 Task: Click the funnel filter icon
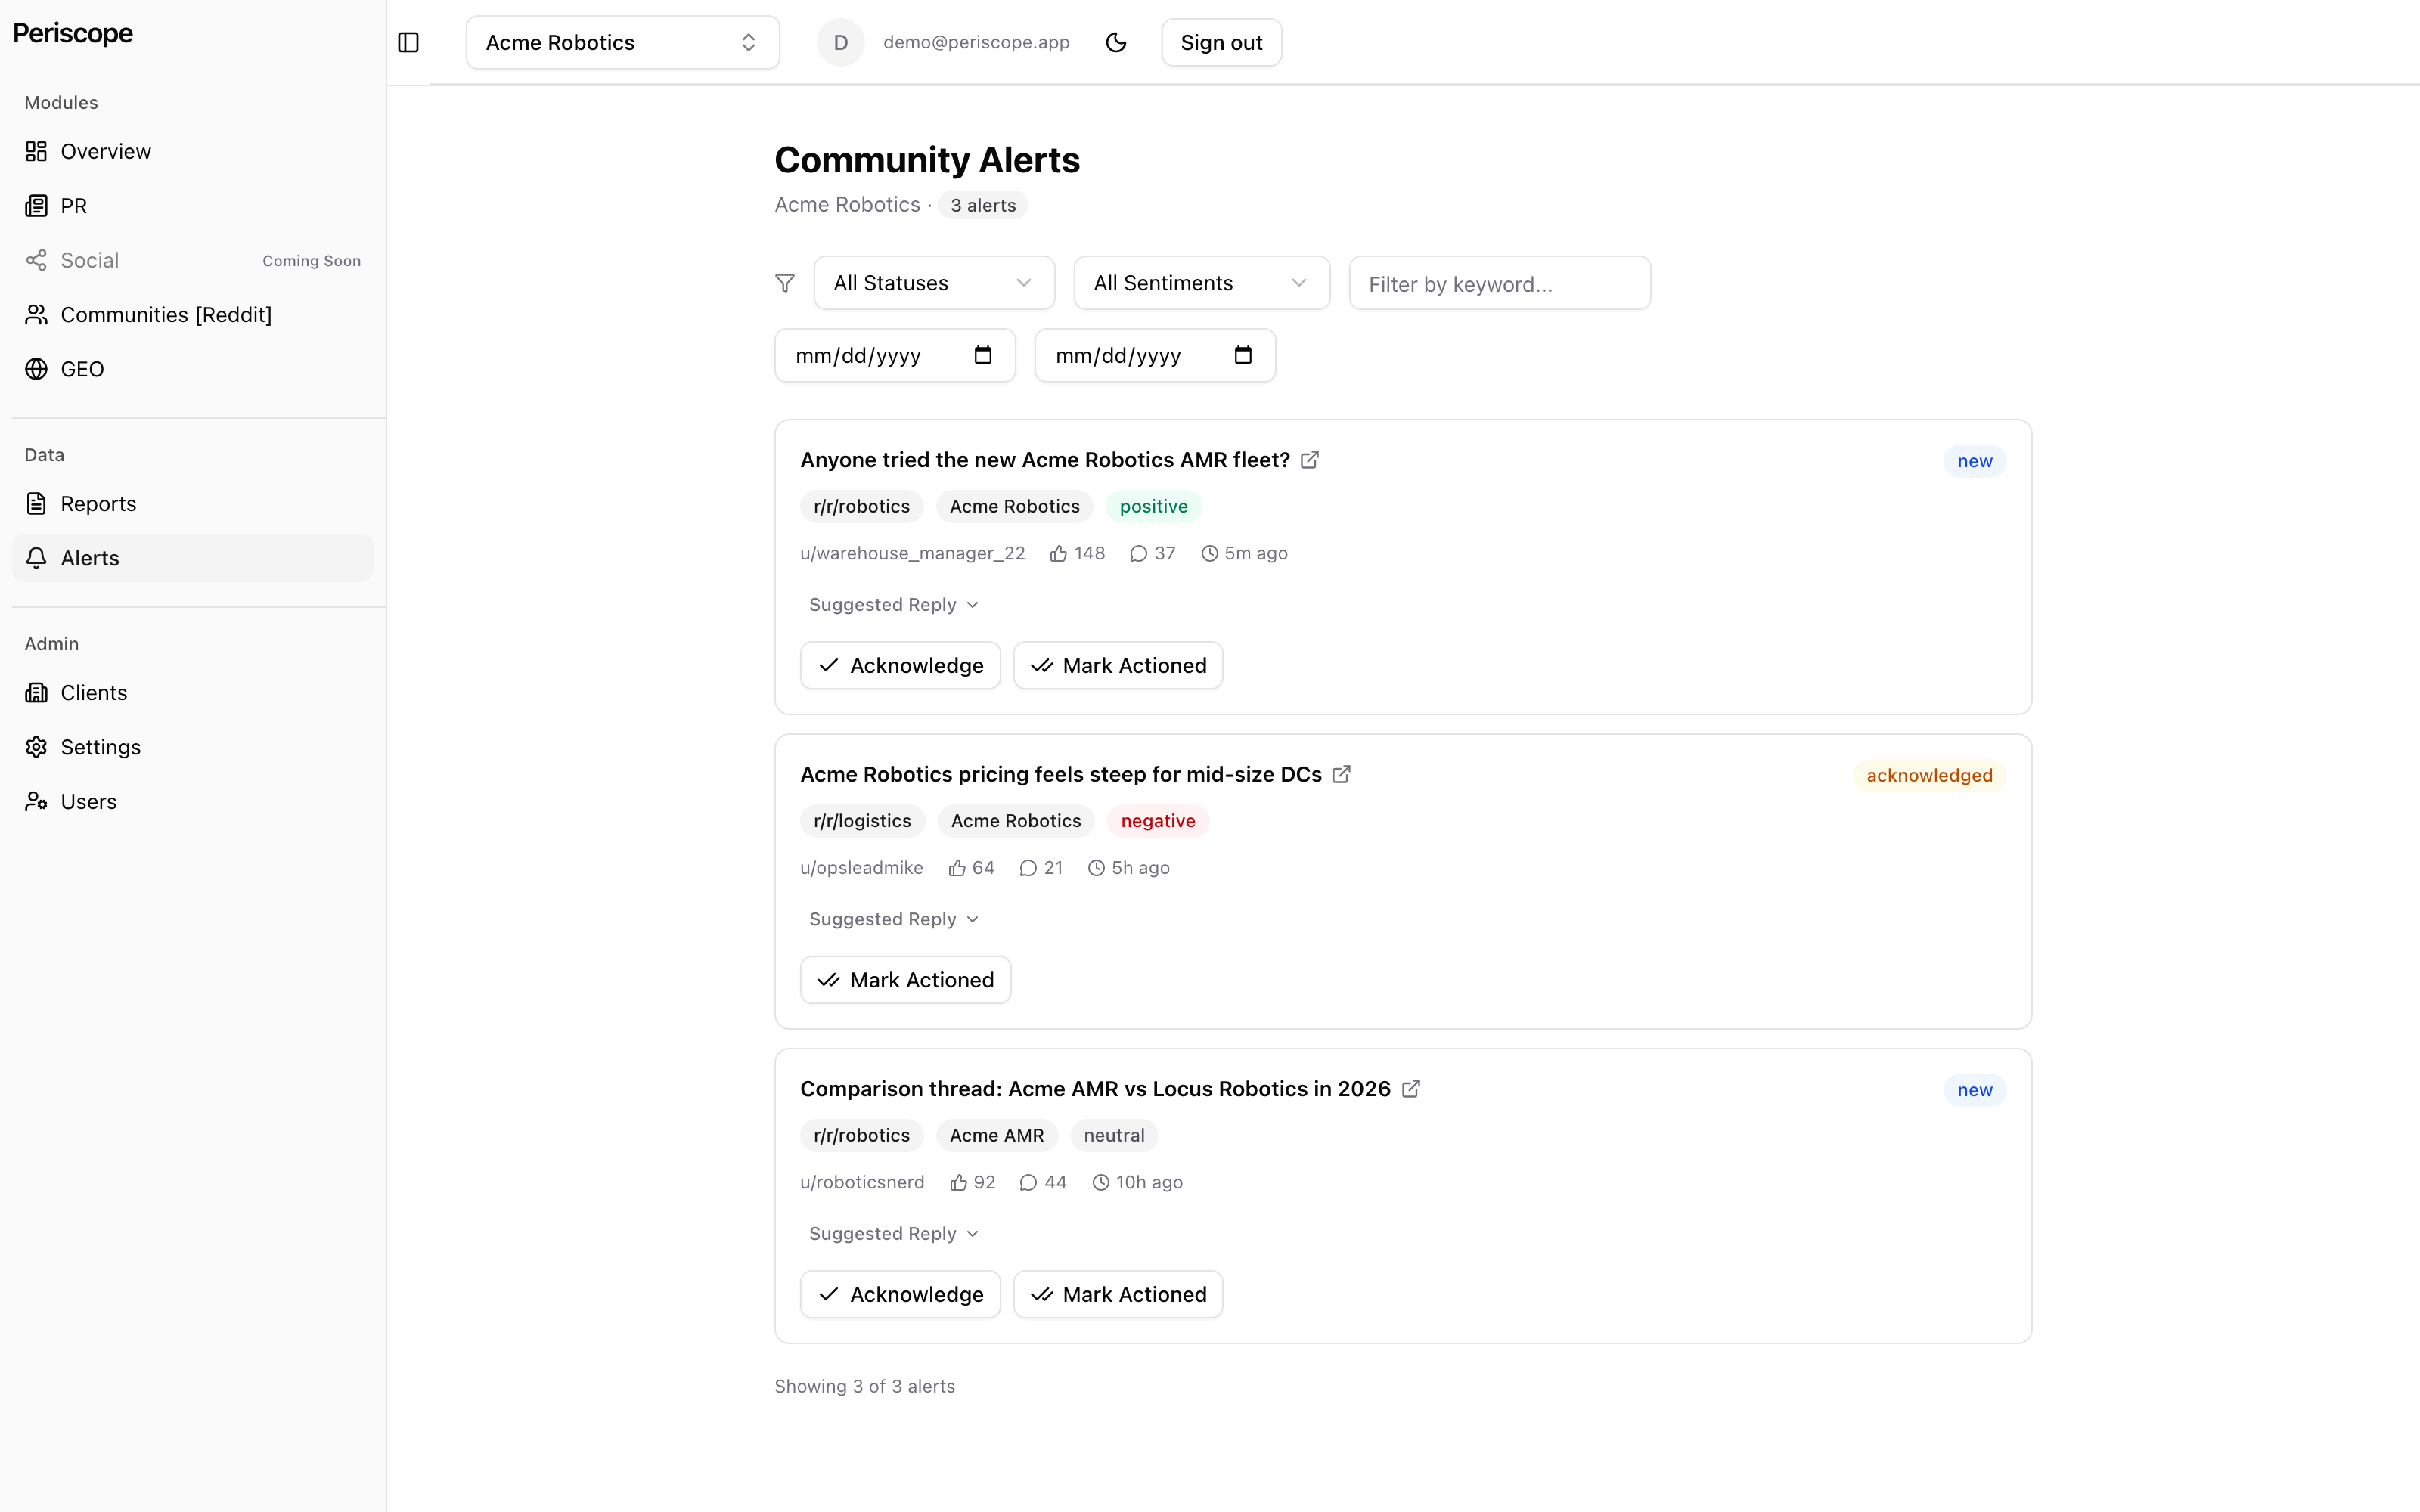pos(785,283)
